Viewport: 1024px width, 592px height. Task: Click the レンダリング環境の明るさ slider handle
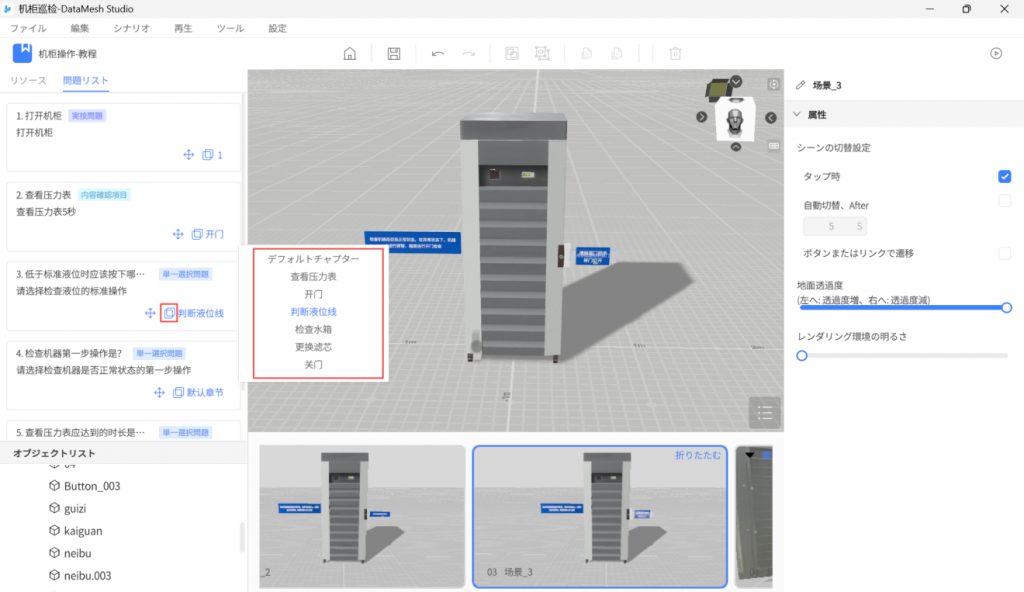(801, 355)
